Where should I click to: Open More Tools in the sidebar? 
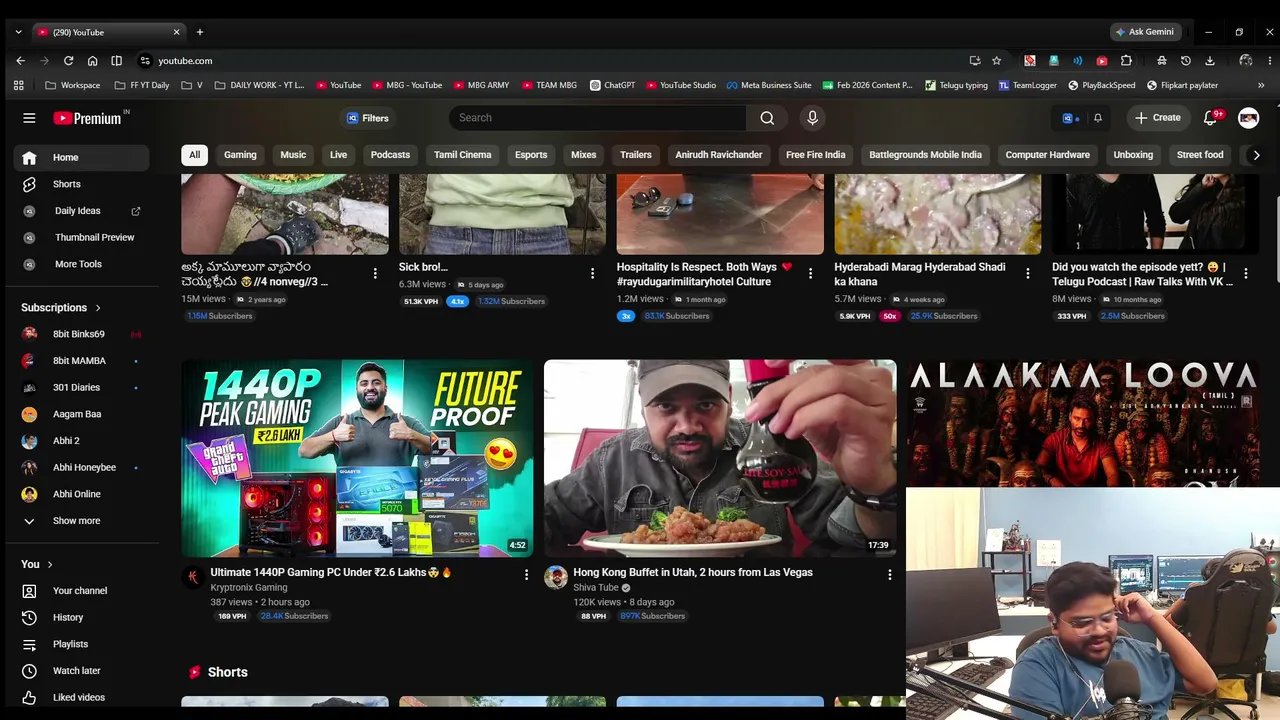pos(80,264)
